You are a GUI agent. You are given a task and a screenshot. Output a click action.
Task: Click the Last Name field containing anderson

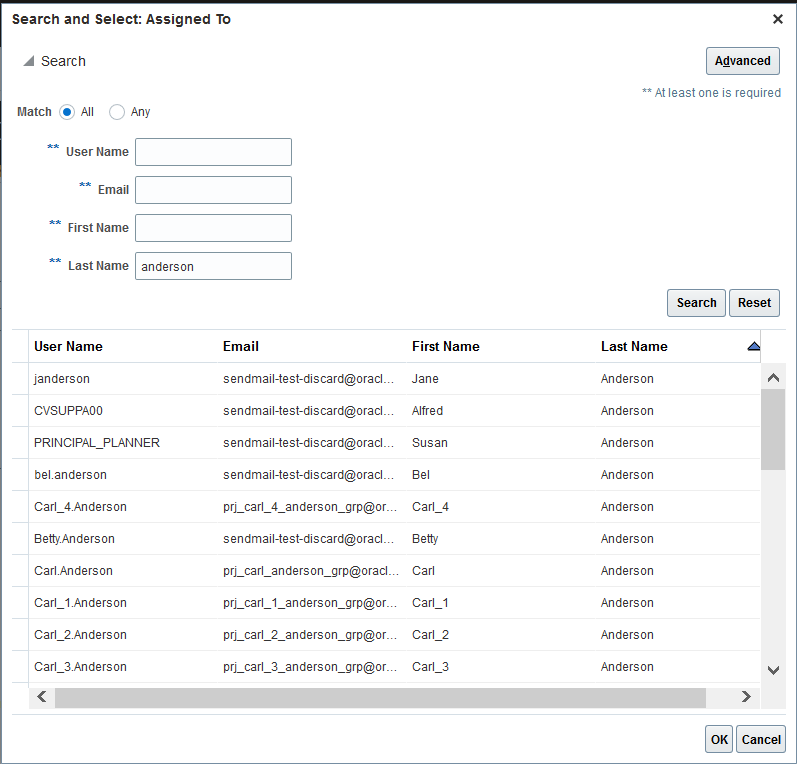213,266
